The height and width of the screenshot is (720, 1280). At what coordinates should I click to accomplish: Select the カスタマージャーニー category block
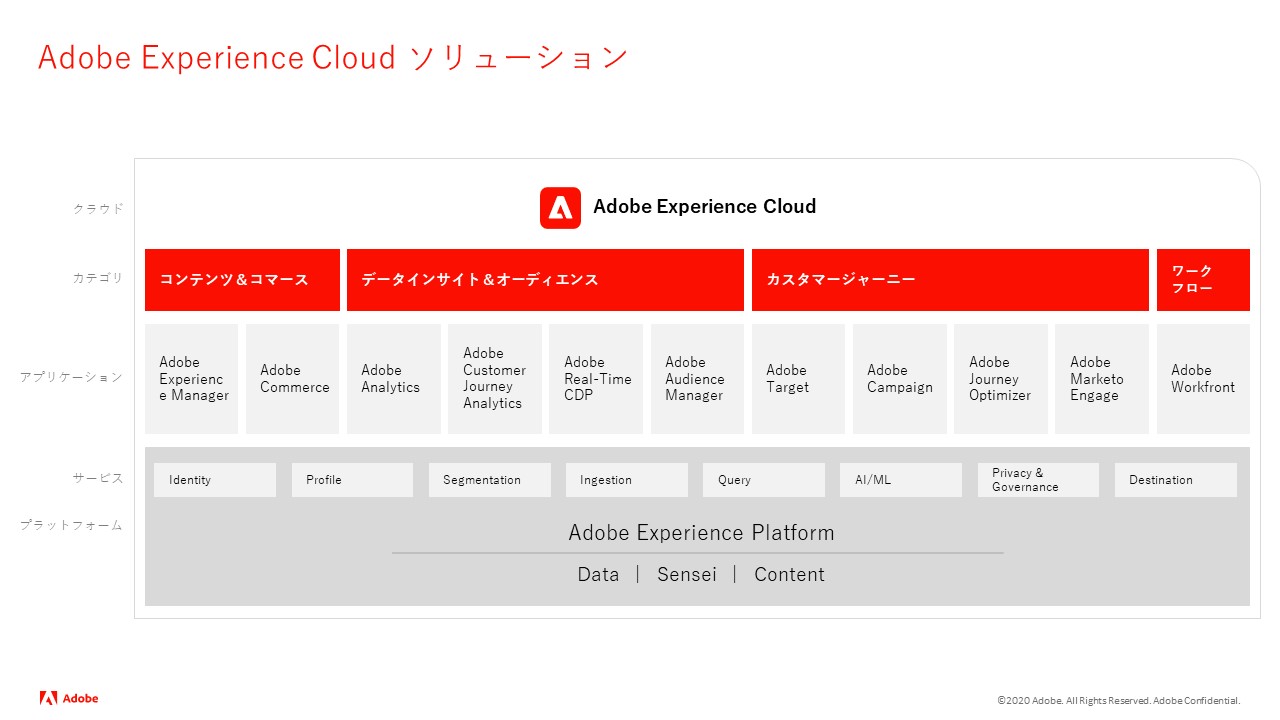click(x=950, y=280)
